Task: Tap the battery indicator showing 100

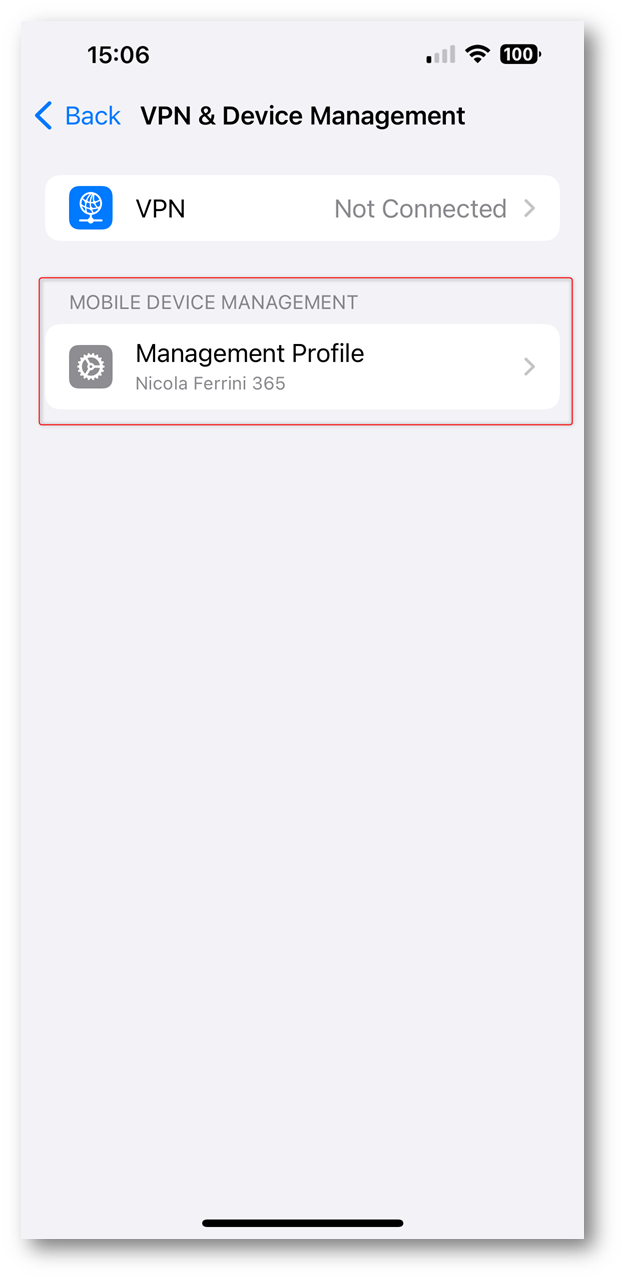Action: coord(520,55)
